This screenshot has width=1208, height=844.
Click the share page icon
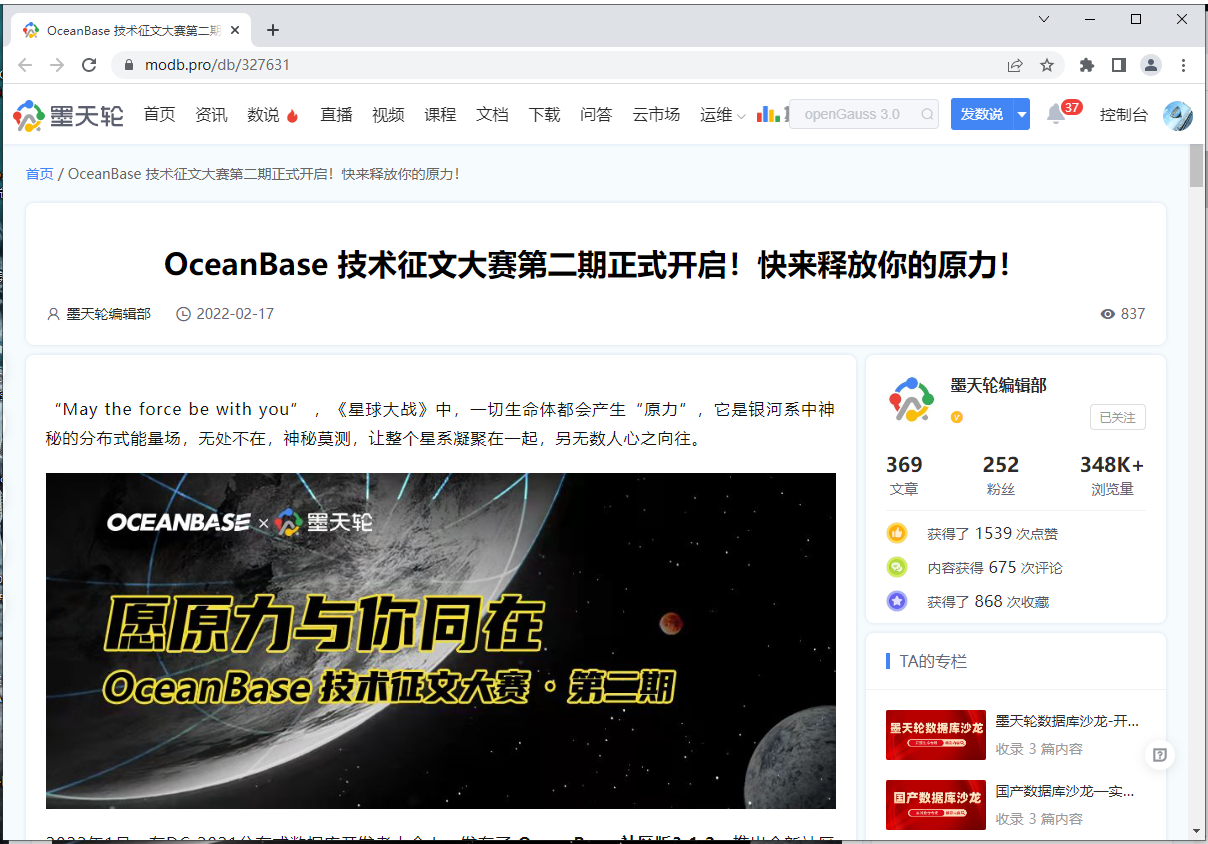tap(1015, 65)
